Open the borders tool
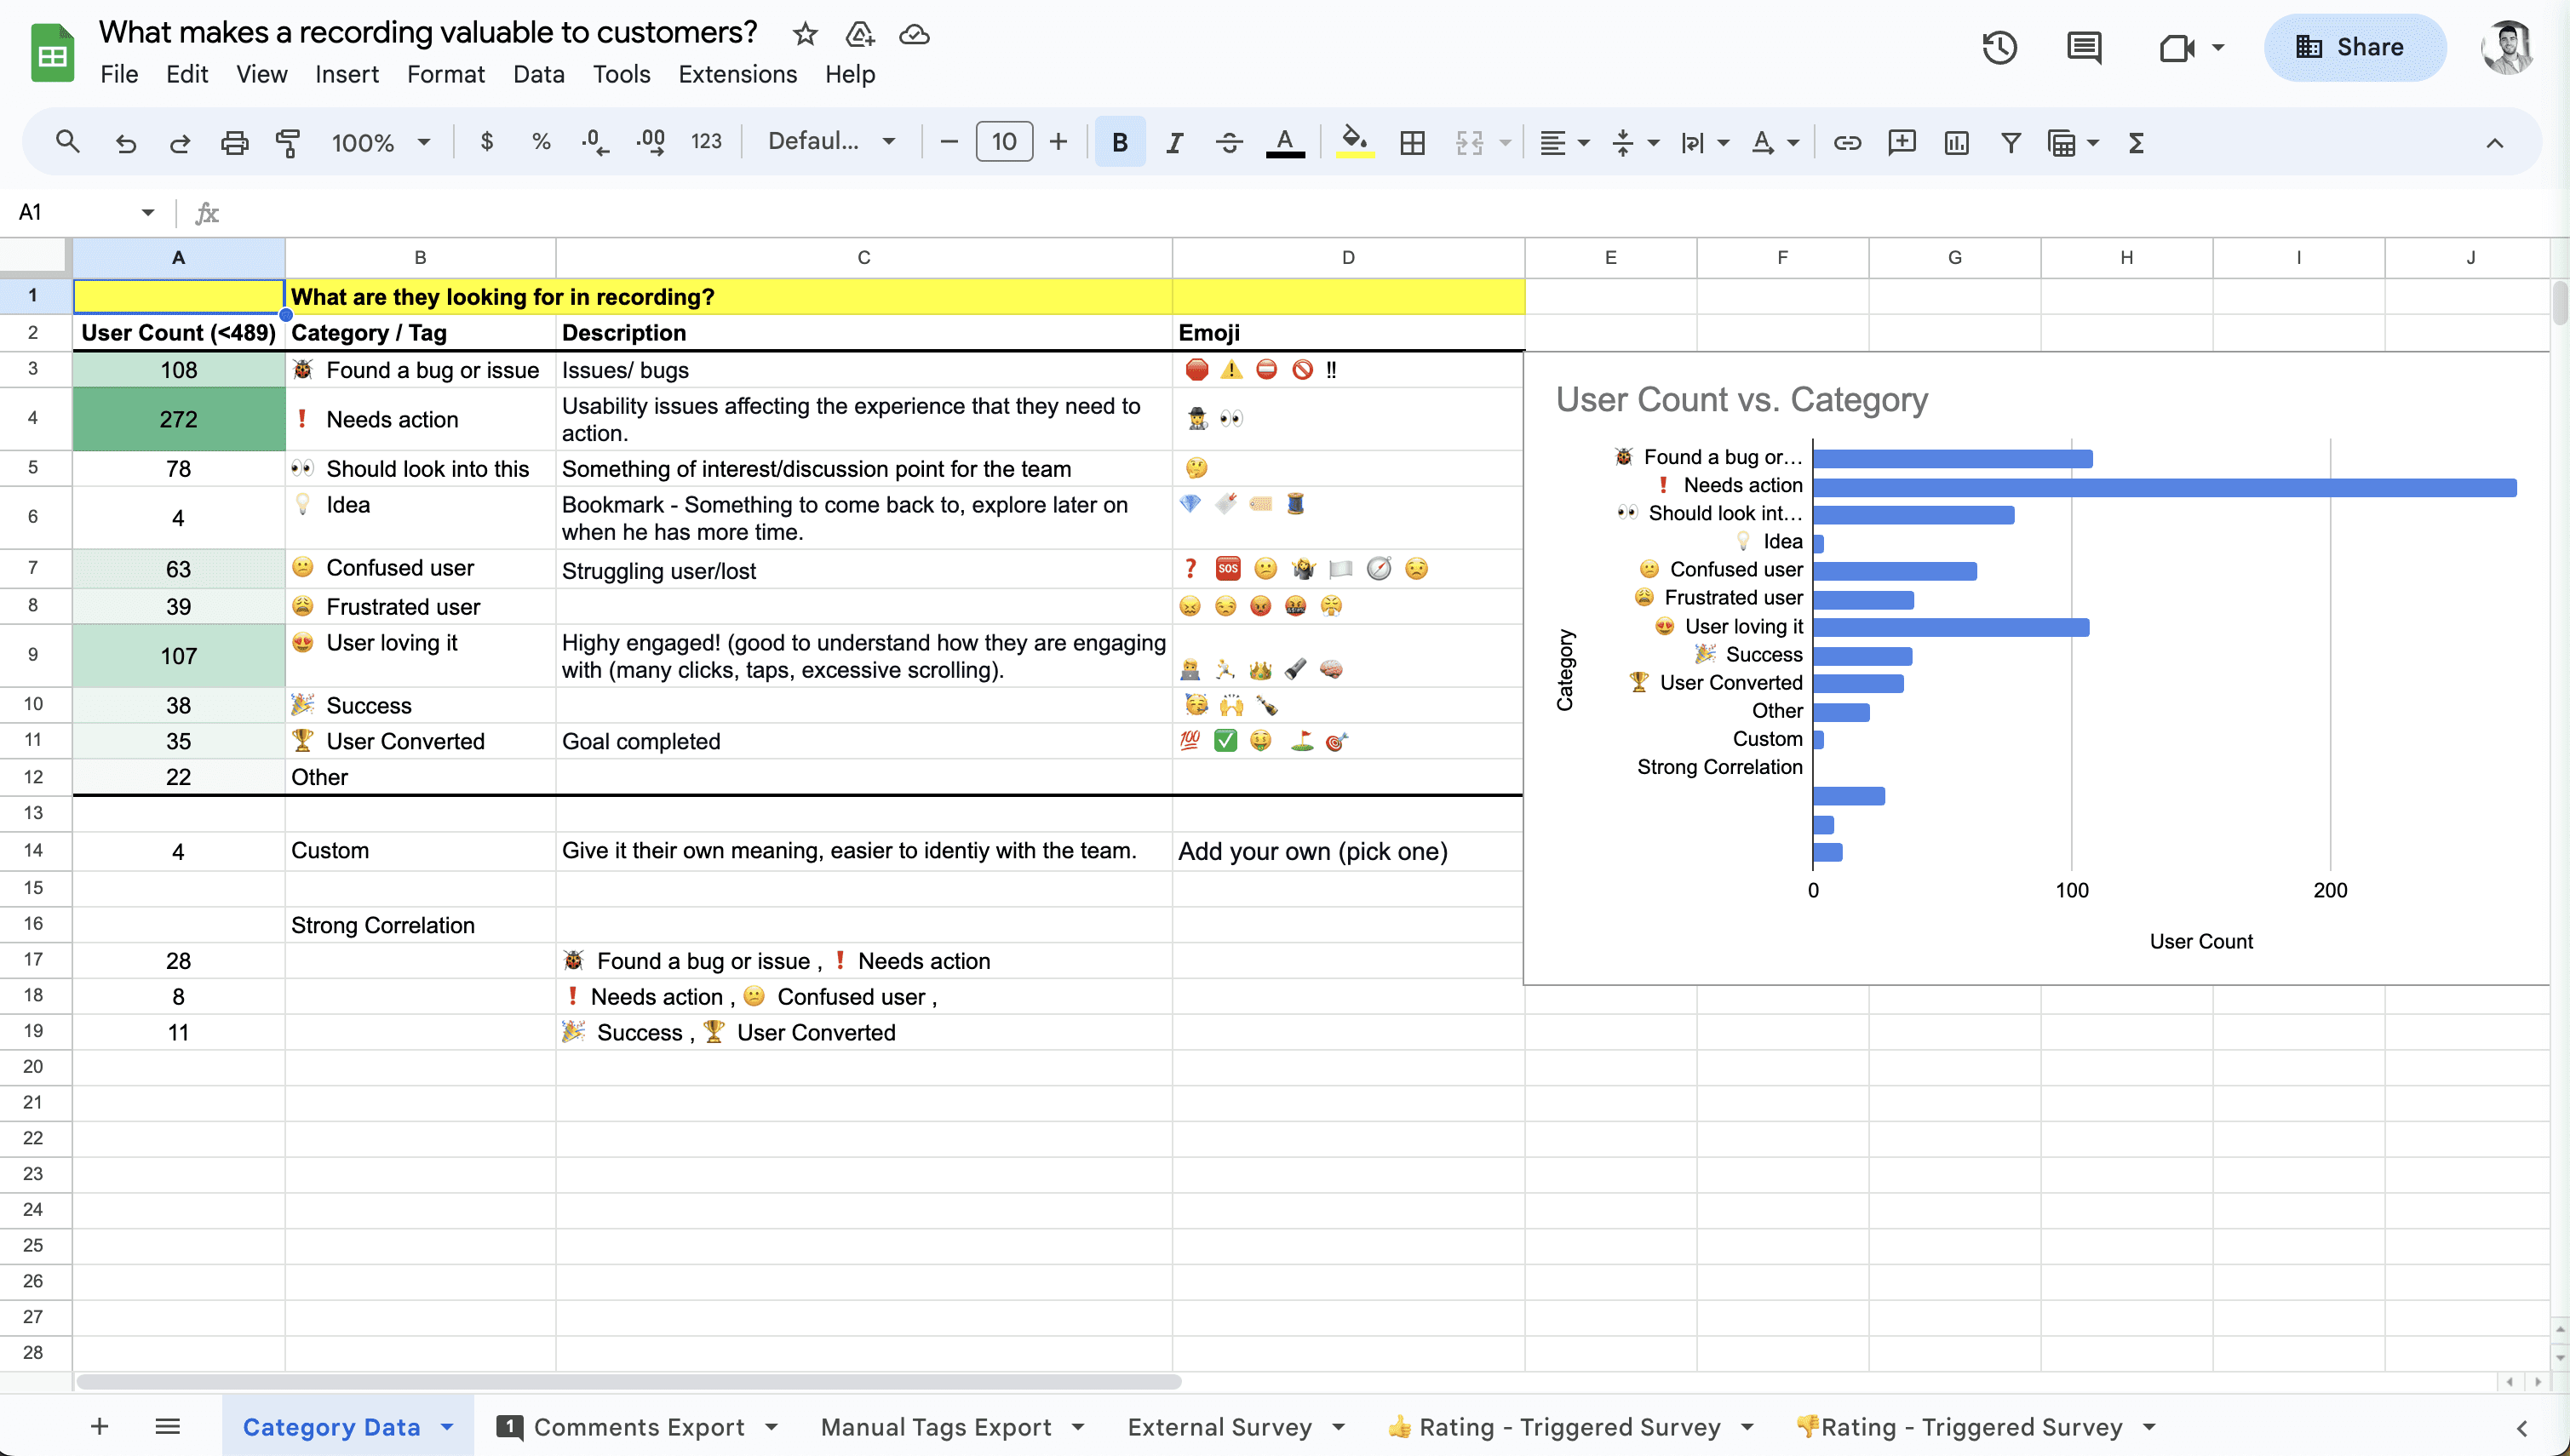The width and height of the screenshot is (2570, 1456). point(1412,142)
